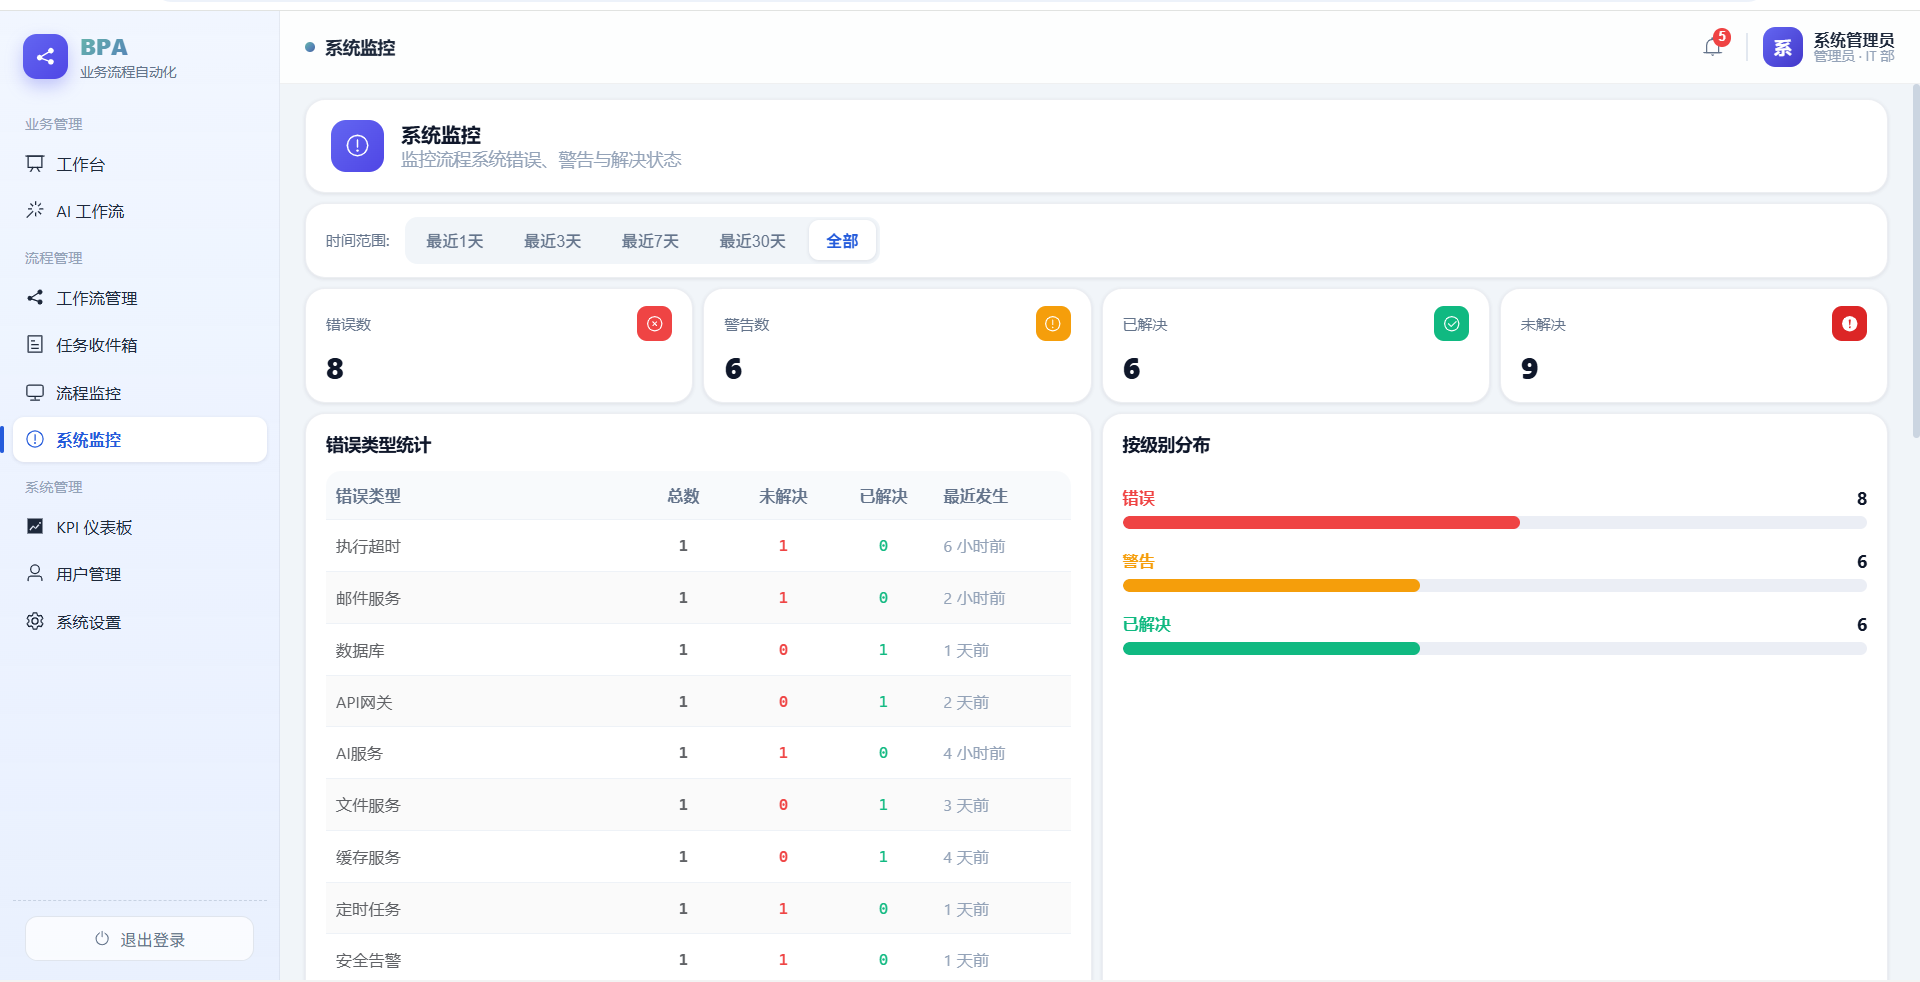Click the BPA share logo icon
Image resolution: width=1920 pixels, height=982 pixels.
(x=45, y=57)
